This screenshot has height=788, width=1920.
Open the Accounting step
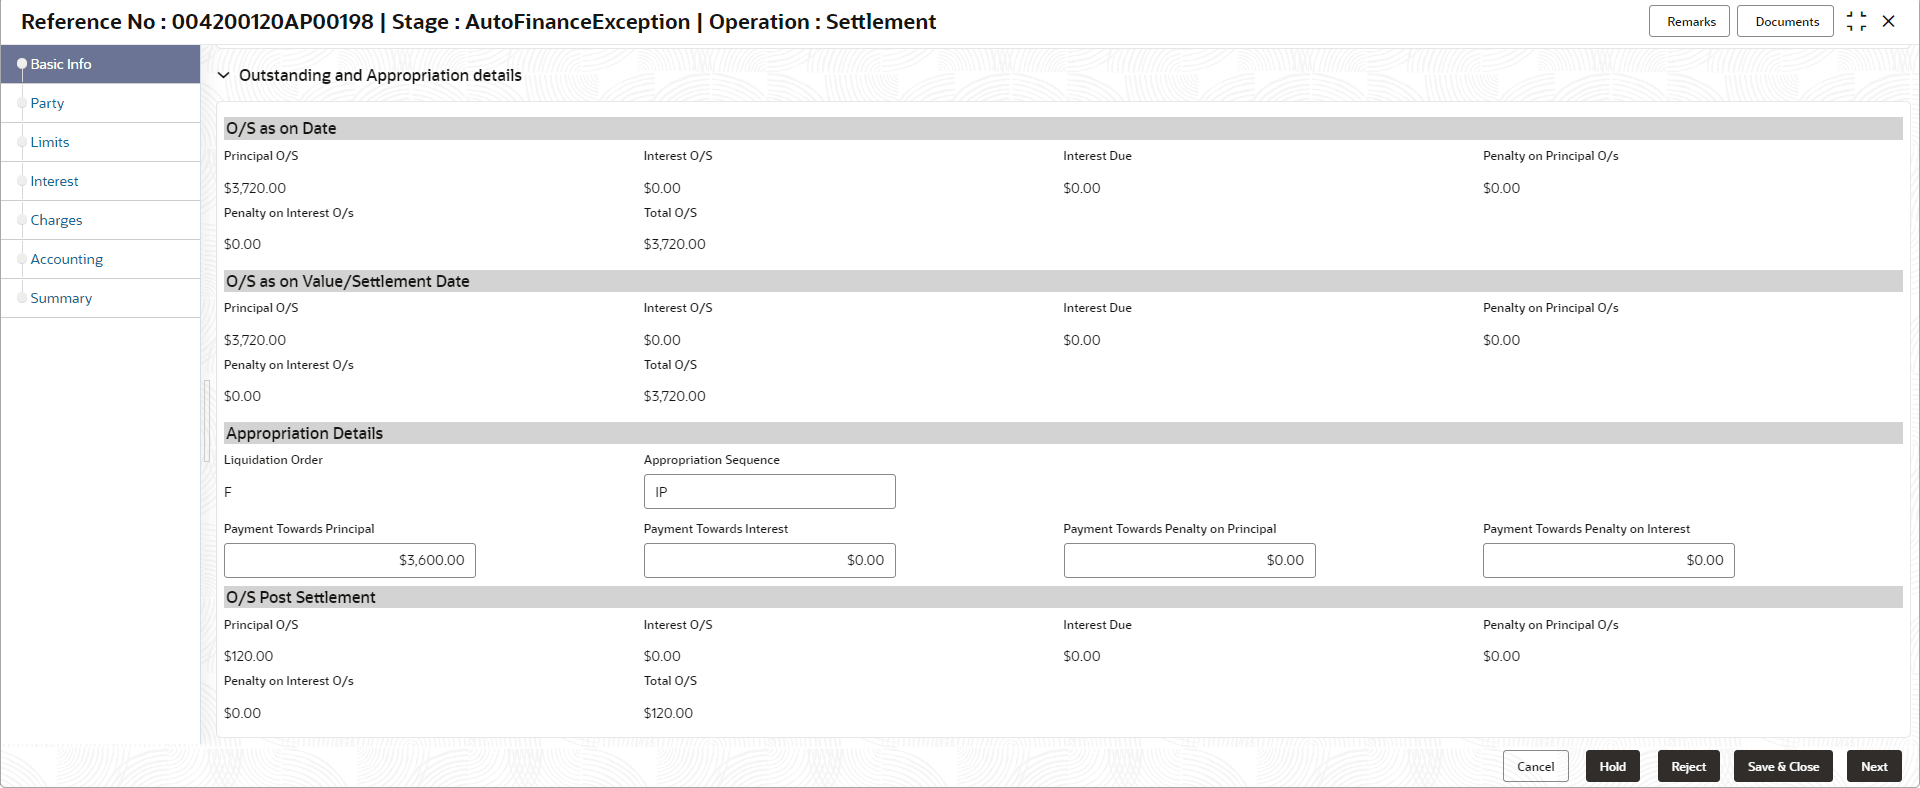(66, 259)
